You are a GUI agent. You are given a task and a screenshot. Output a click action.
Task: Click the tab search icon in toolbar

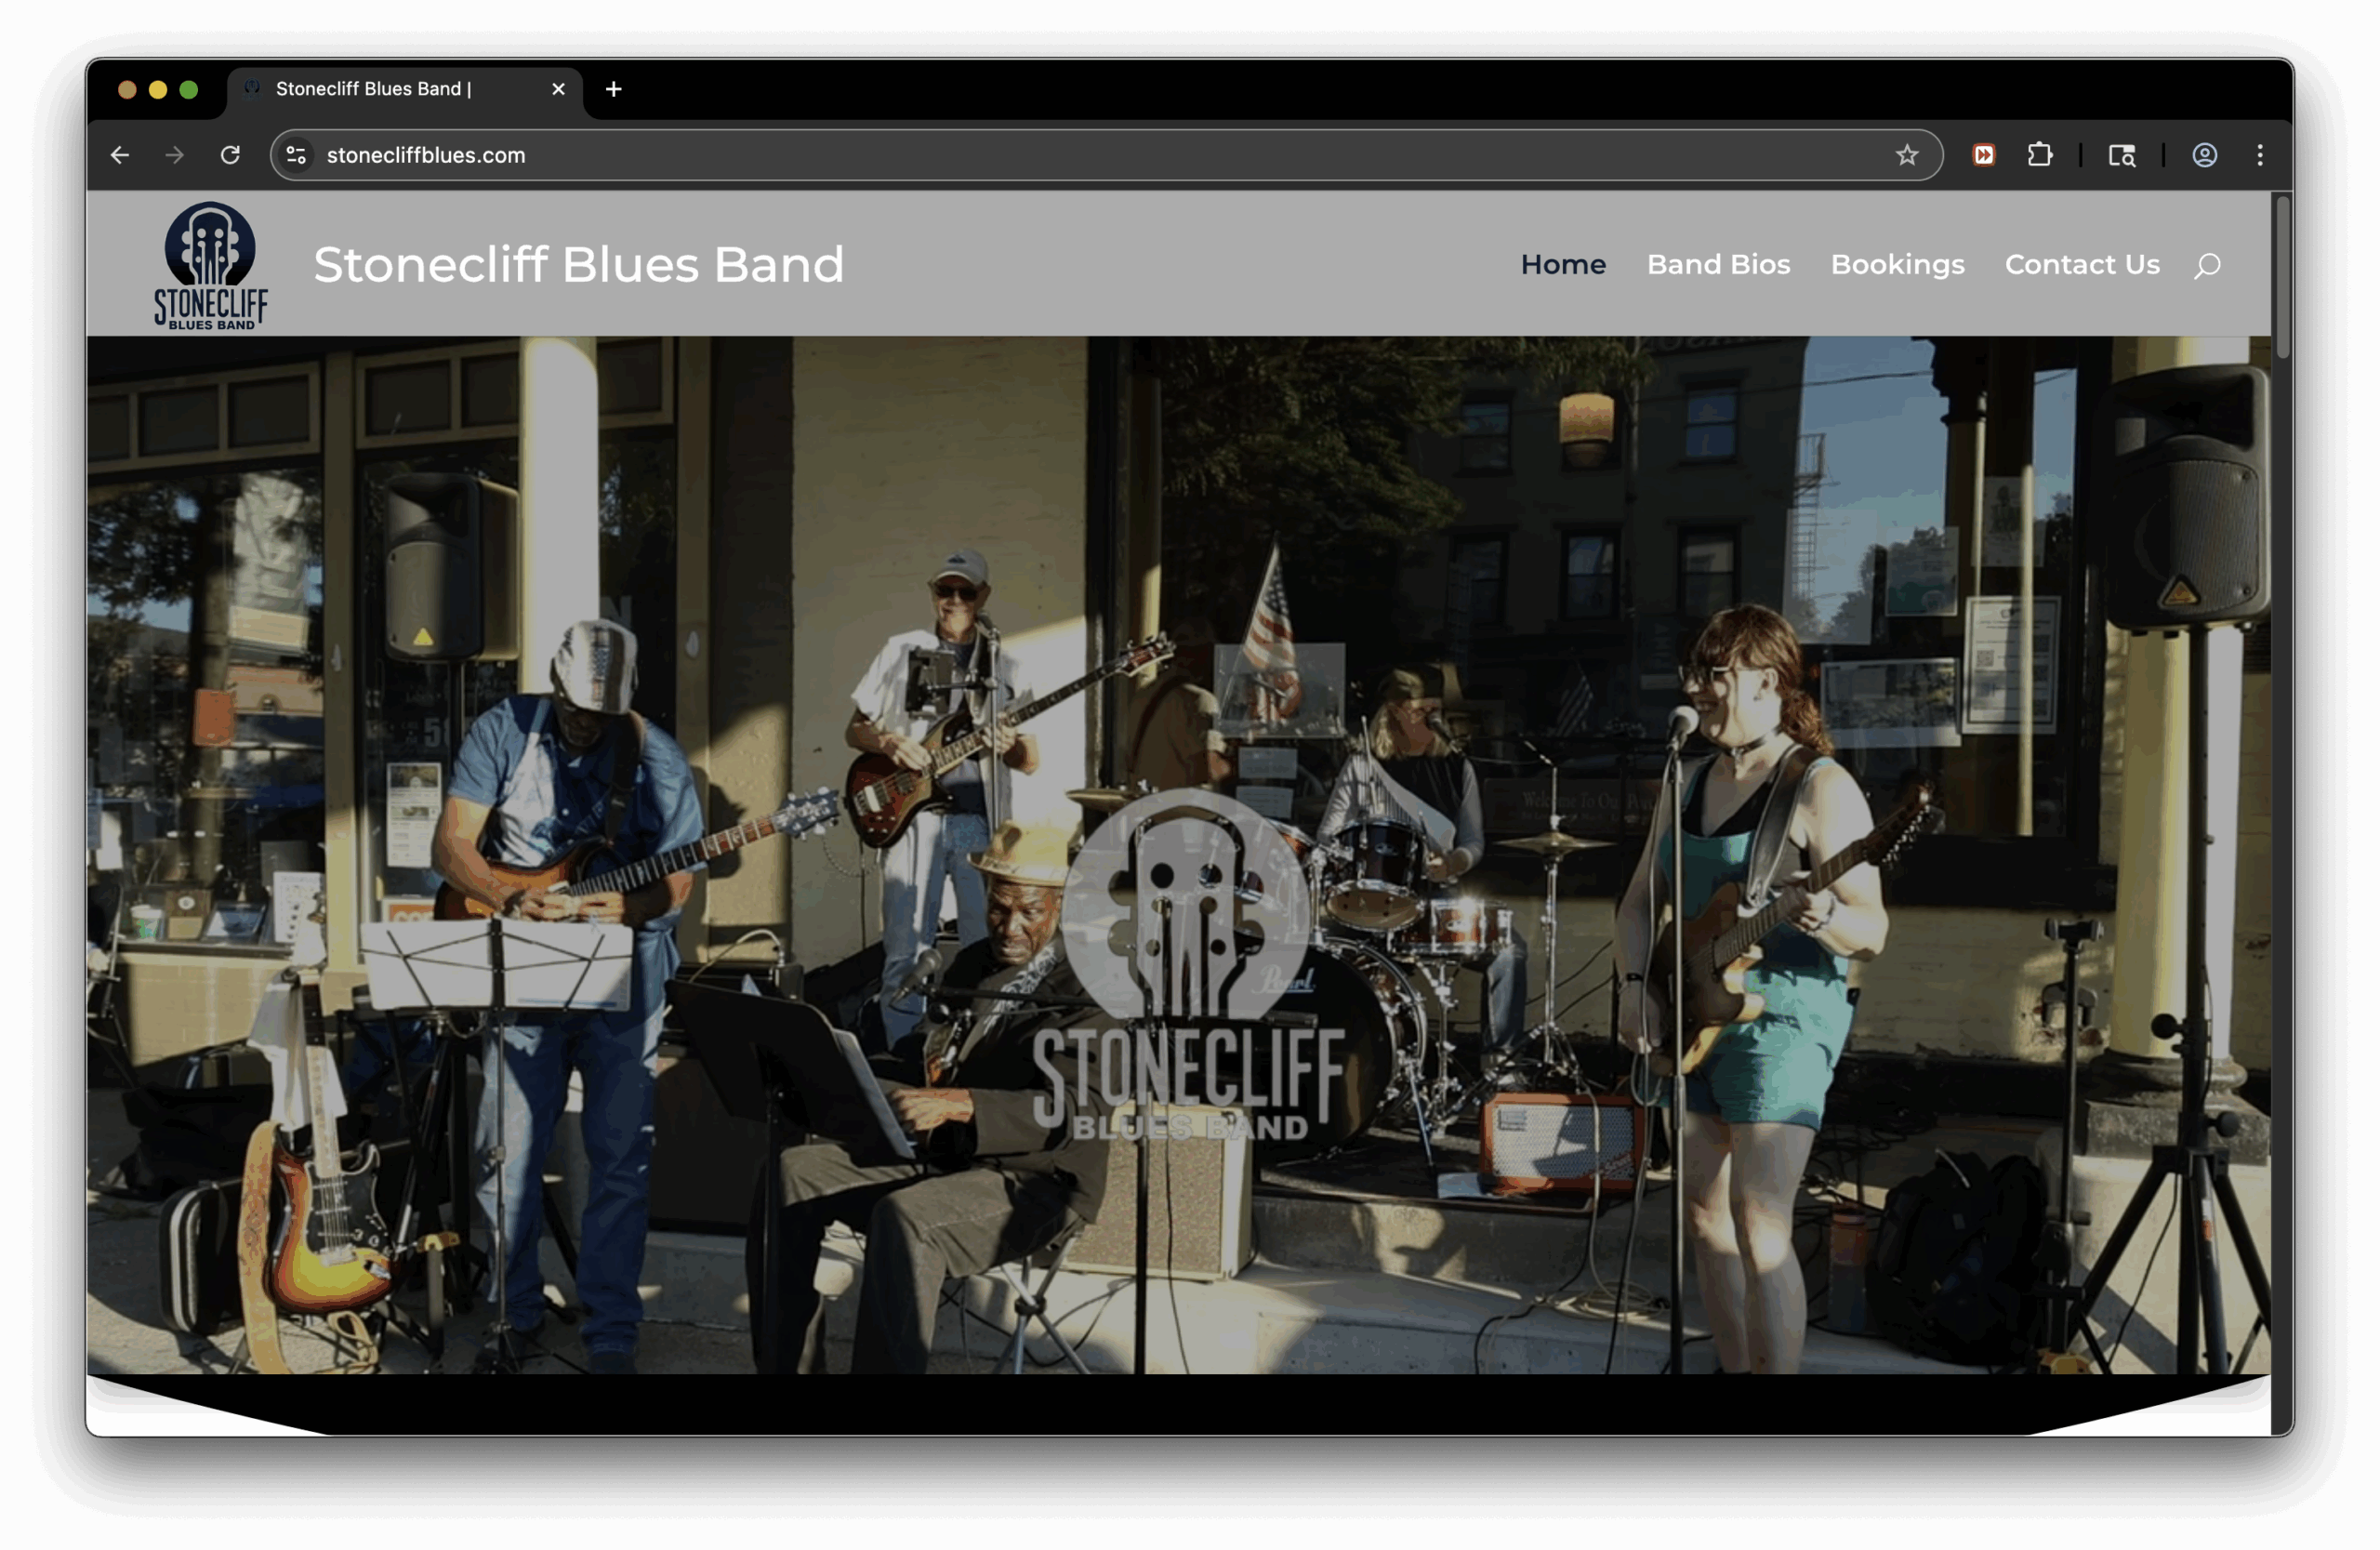pyautogui.click(x=2122, y=155)
